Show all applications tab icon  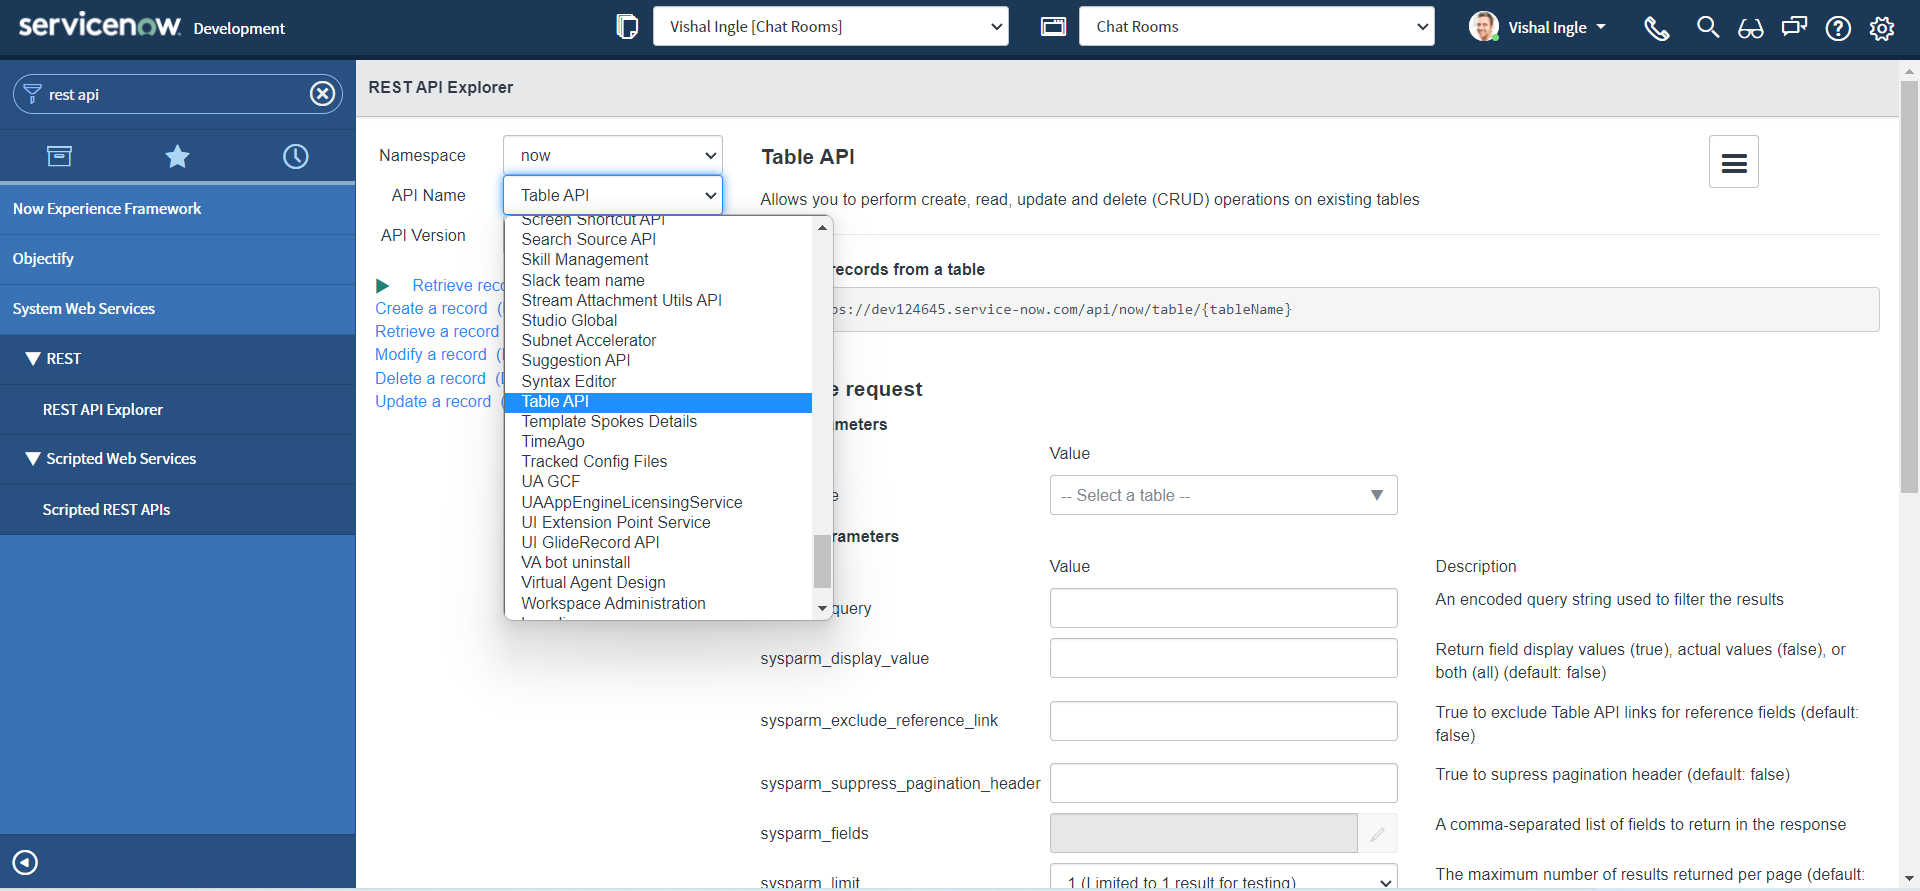[x=59, y=156]
